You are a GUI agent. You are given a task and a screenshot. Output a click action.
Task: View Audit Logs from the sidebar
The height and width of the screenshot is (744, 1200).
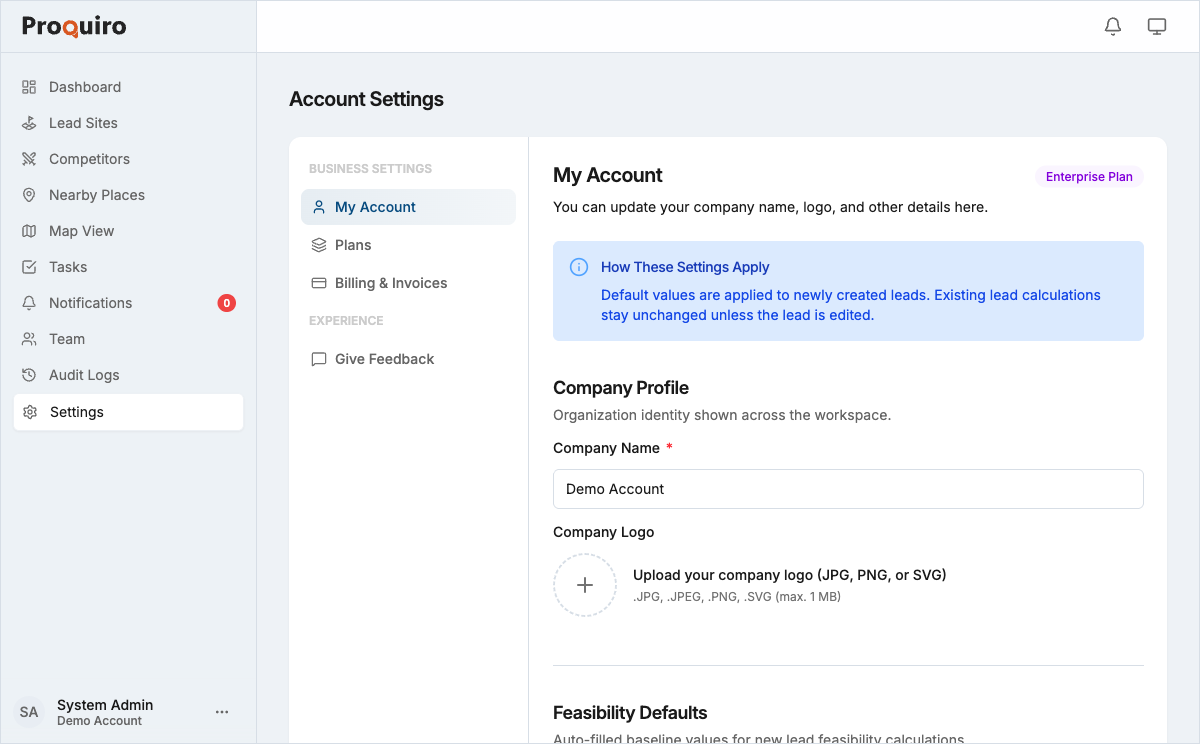[83, 375]
